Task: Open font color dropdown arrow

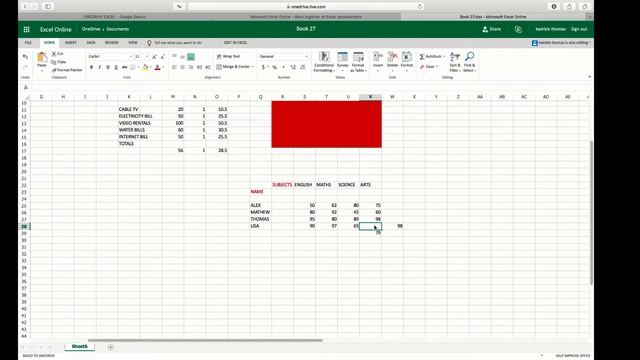Action: pyautogui.click(x=163, y=67)
